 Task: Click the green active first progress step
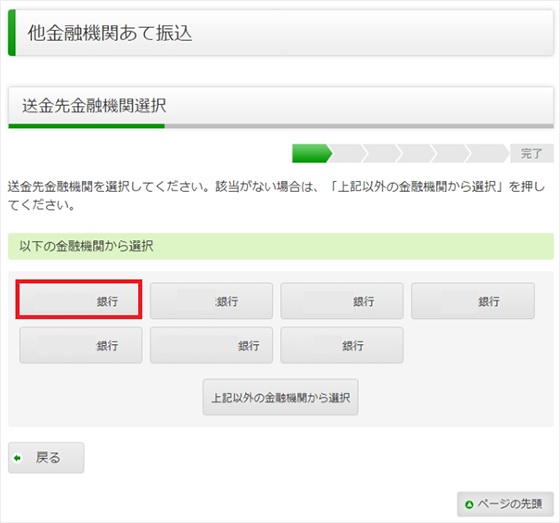tap(311, 153)
